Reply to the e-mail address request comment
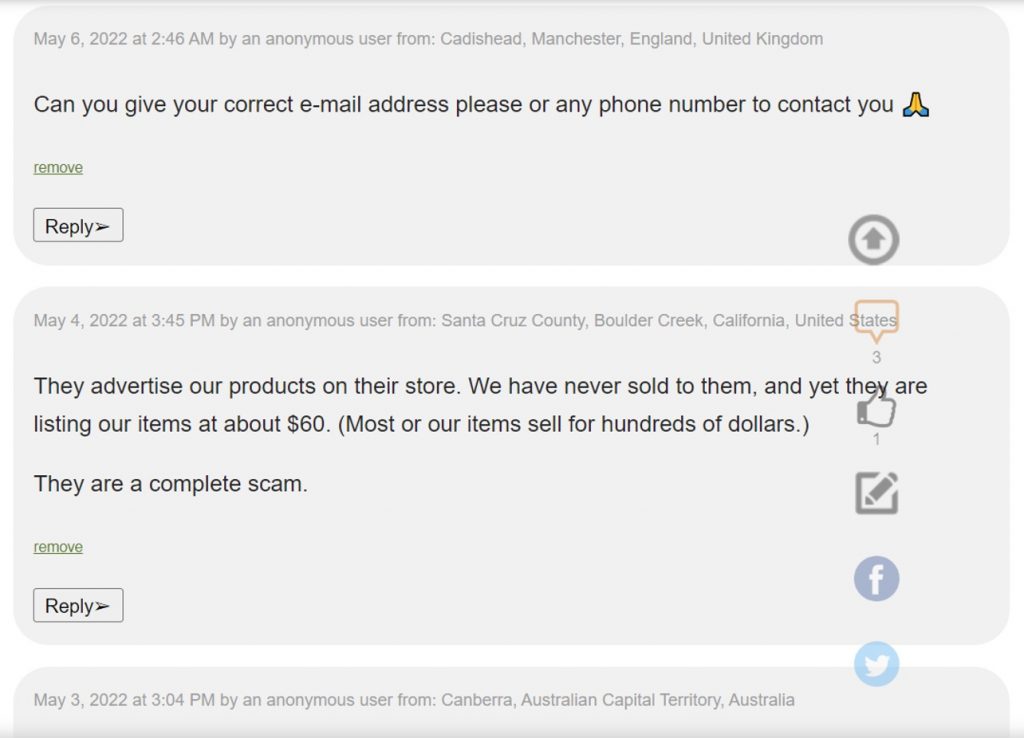Image resolution: width=1024 pixels, height=738 pixels. click(78, 226)
